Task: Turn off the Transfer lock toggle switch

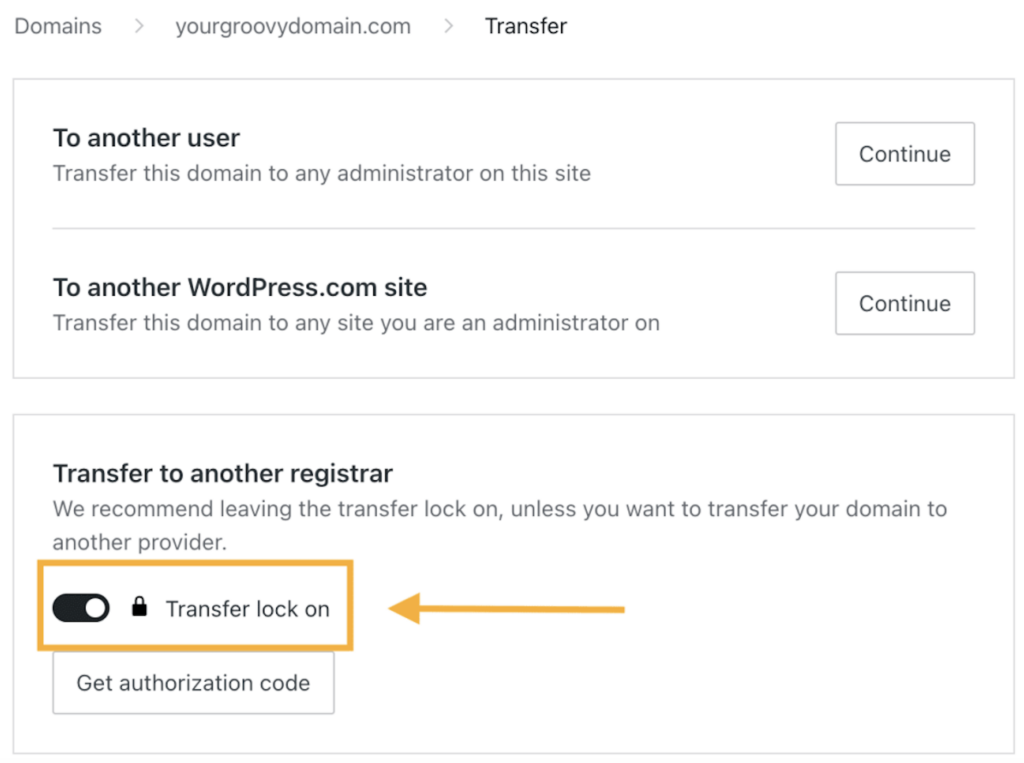Action: (81, 608)
